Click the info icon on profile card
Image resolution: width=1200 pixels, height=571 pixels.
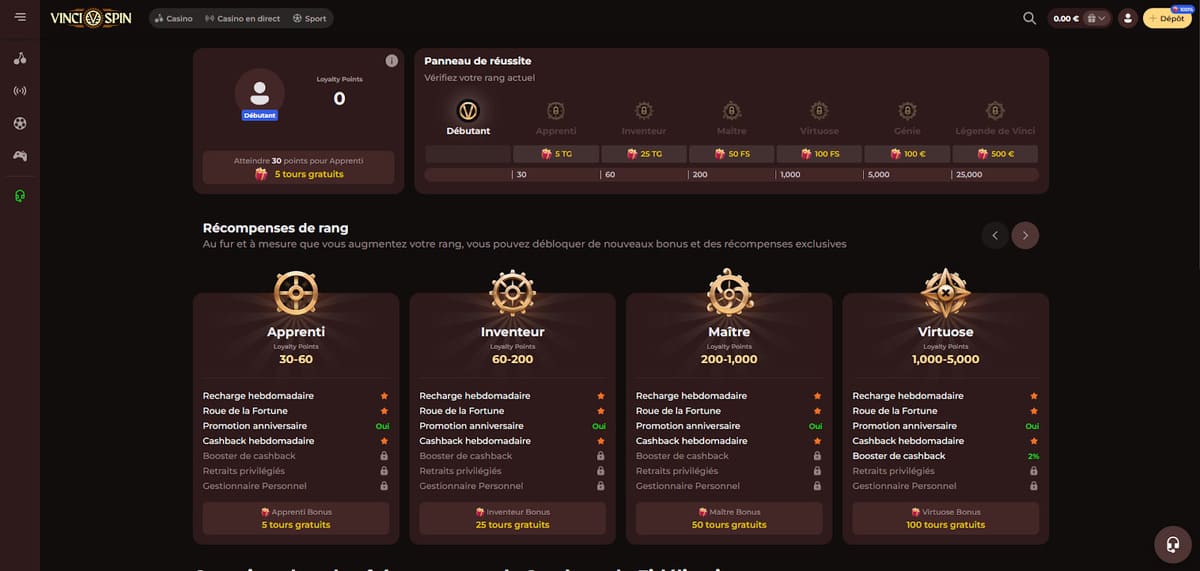pyautogui.click(x=391, y=61)
